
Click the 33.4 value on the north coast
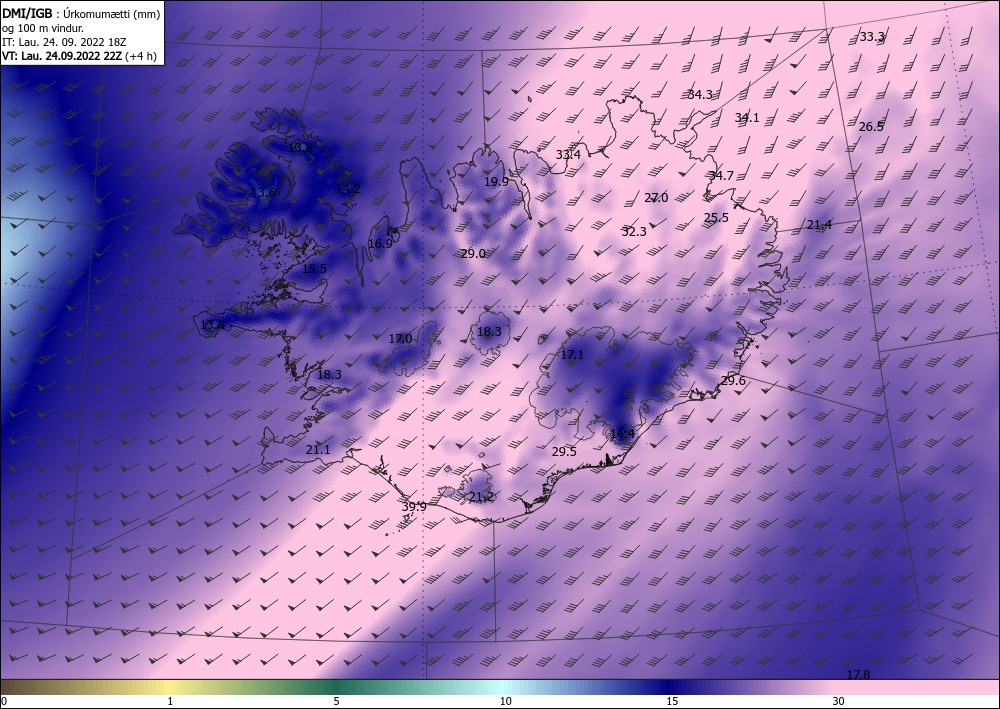coord(568,155)
